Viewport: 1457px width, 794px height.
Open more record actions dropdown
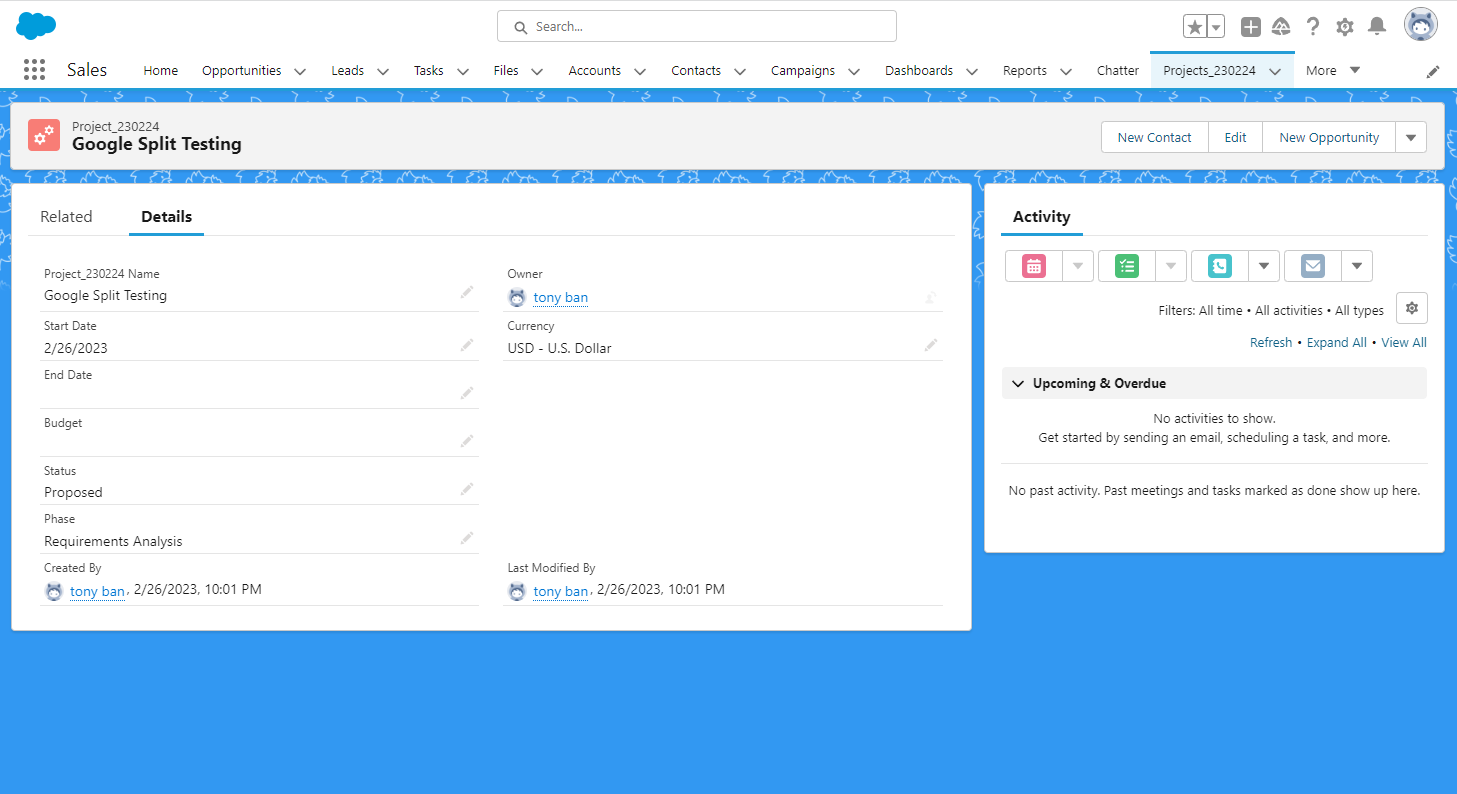1411,137
